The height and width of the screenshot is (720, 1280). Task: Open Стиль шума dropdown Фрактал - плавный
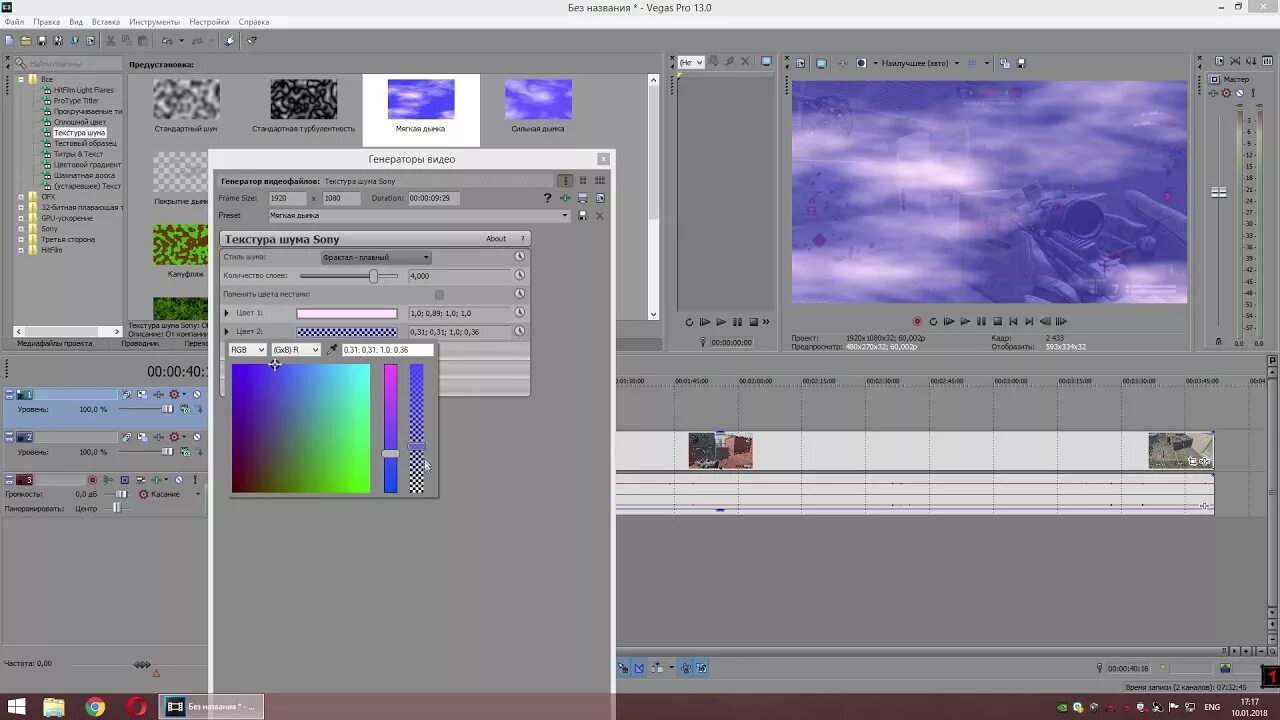376,257
